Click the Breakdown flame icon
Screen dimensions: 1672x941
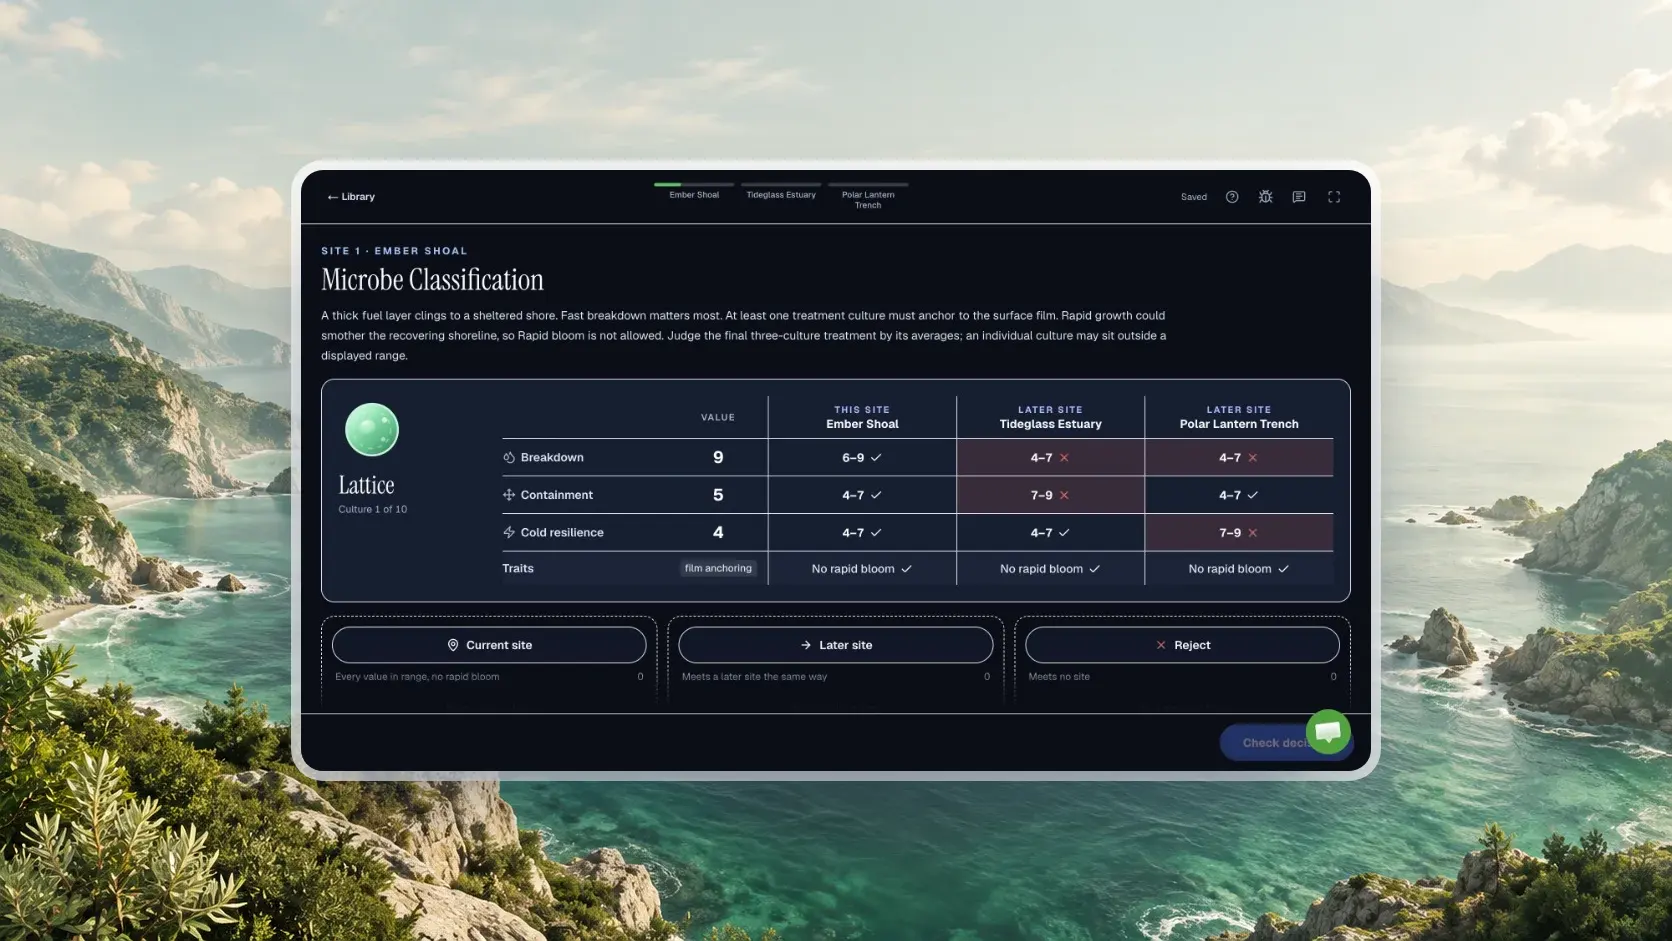click(509, 457)
